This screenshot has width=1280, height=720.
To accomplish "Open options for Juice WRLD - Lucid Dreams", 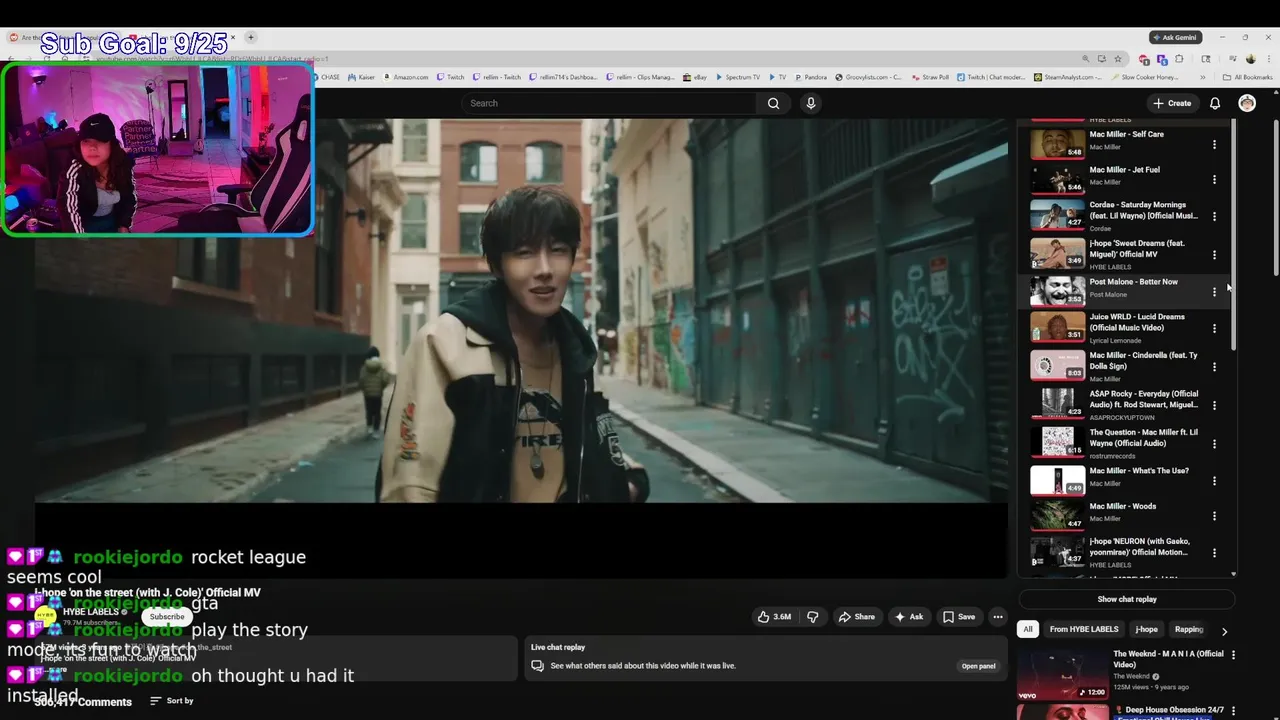I will click(1214, 328).
